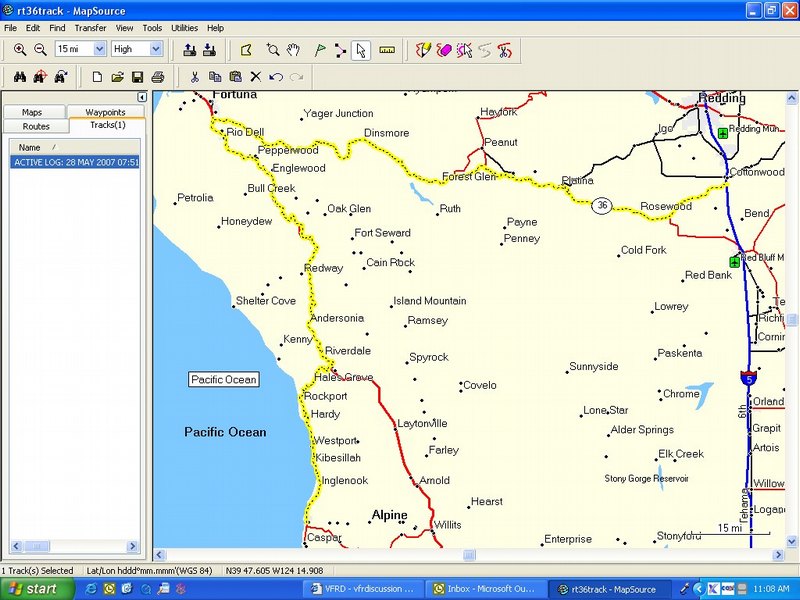Viewport: 800px width, 600px height.
Task: Open the Find Places binoculars icon
Action: click(x=19, y=76)
